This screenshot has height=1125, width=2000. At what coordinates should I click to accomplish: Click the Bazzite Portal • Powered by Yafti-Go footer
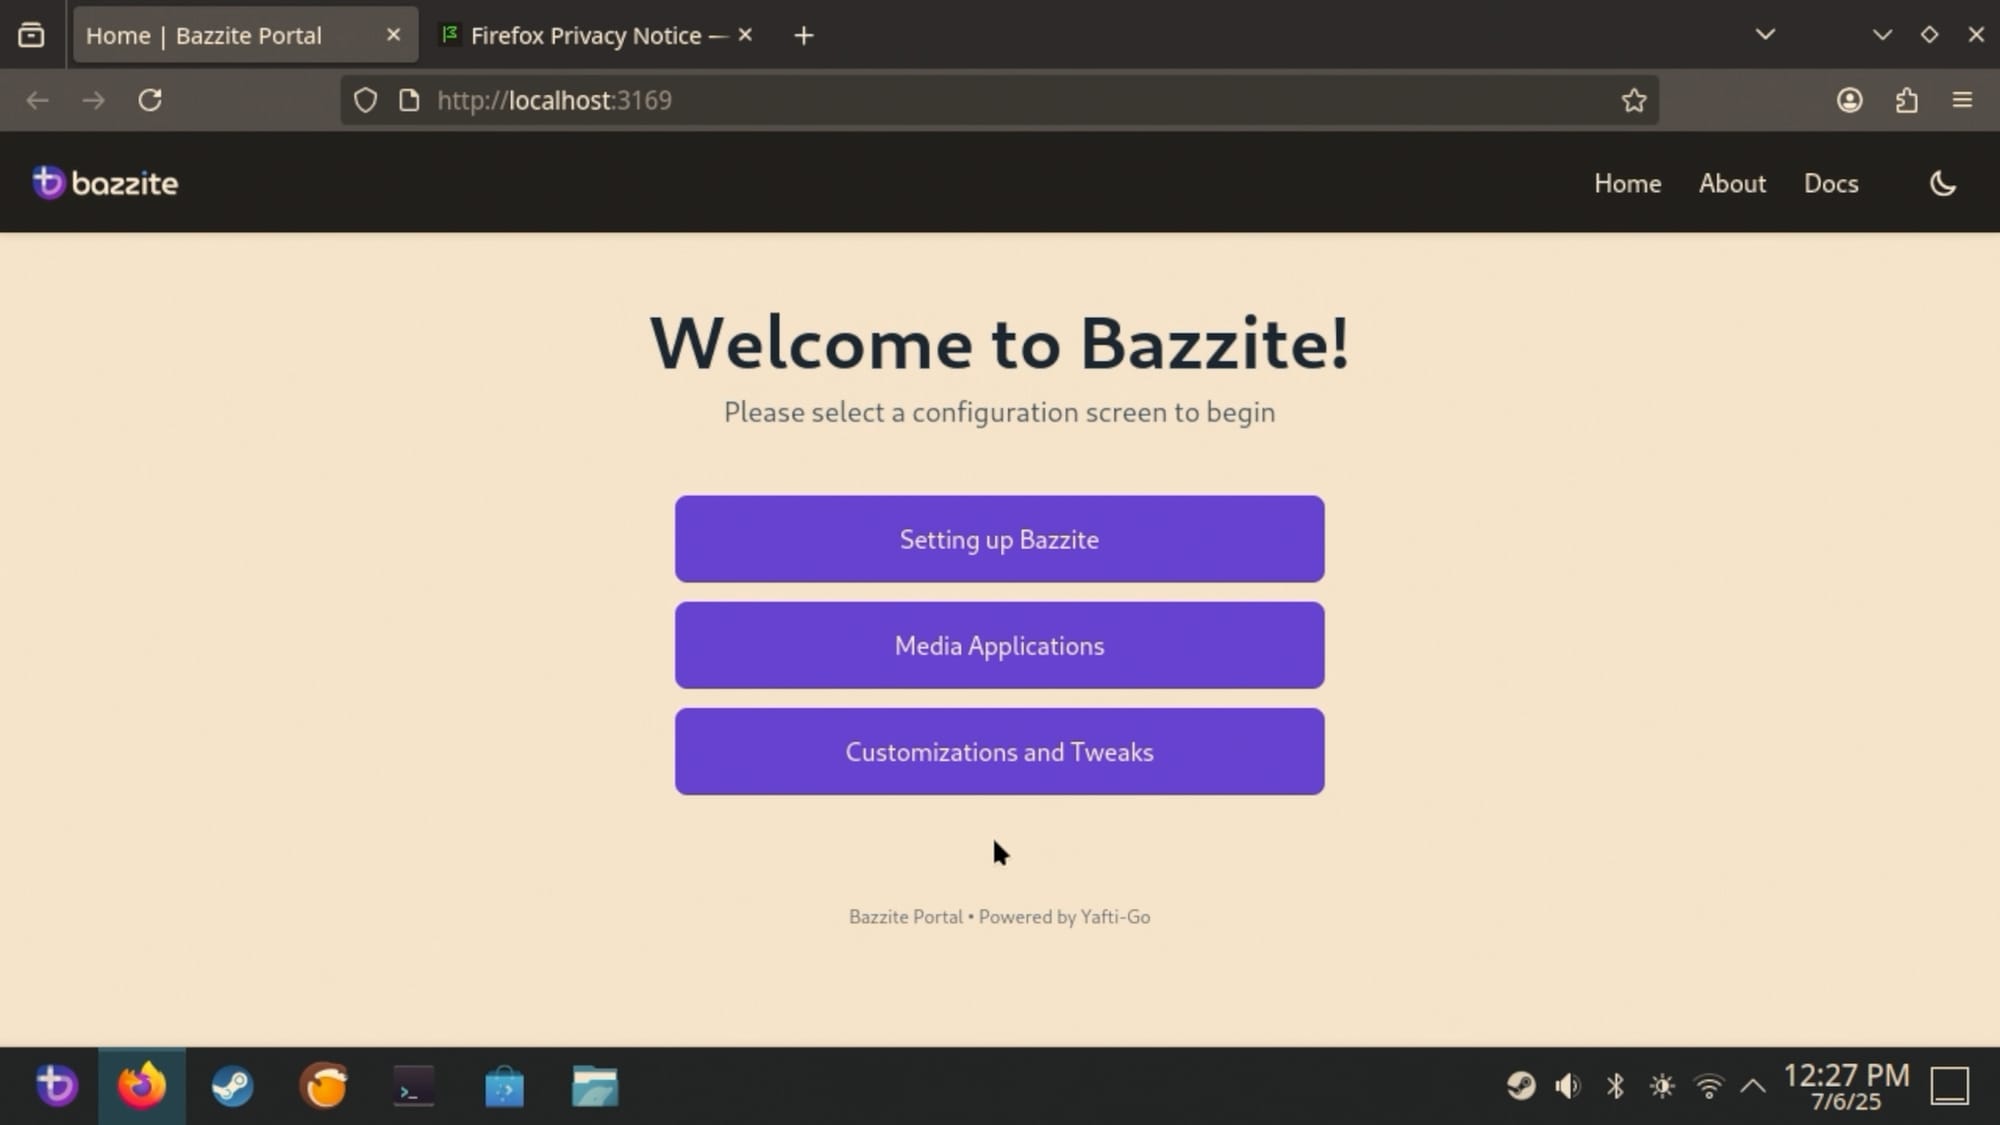point(999,916)
